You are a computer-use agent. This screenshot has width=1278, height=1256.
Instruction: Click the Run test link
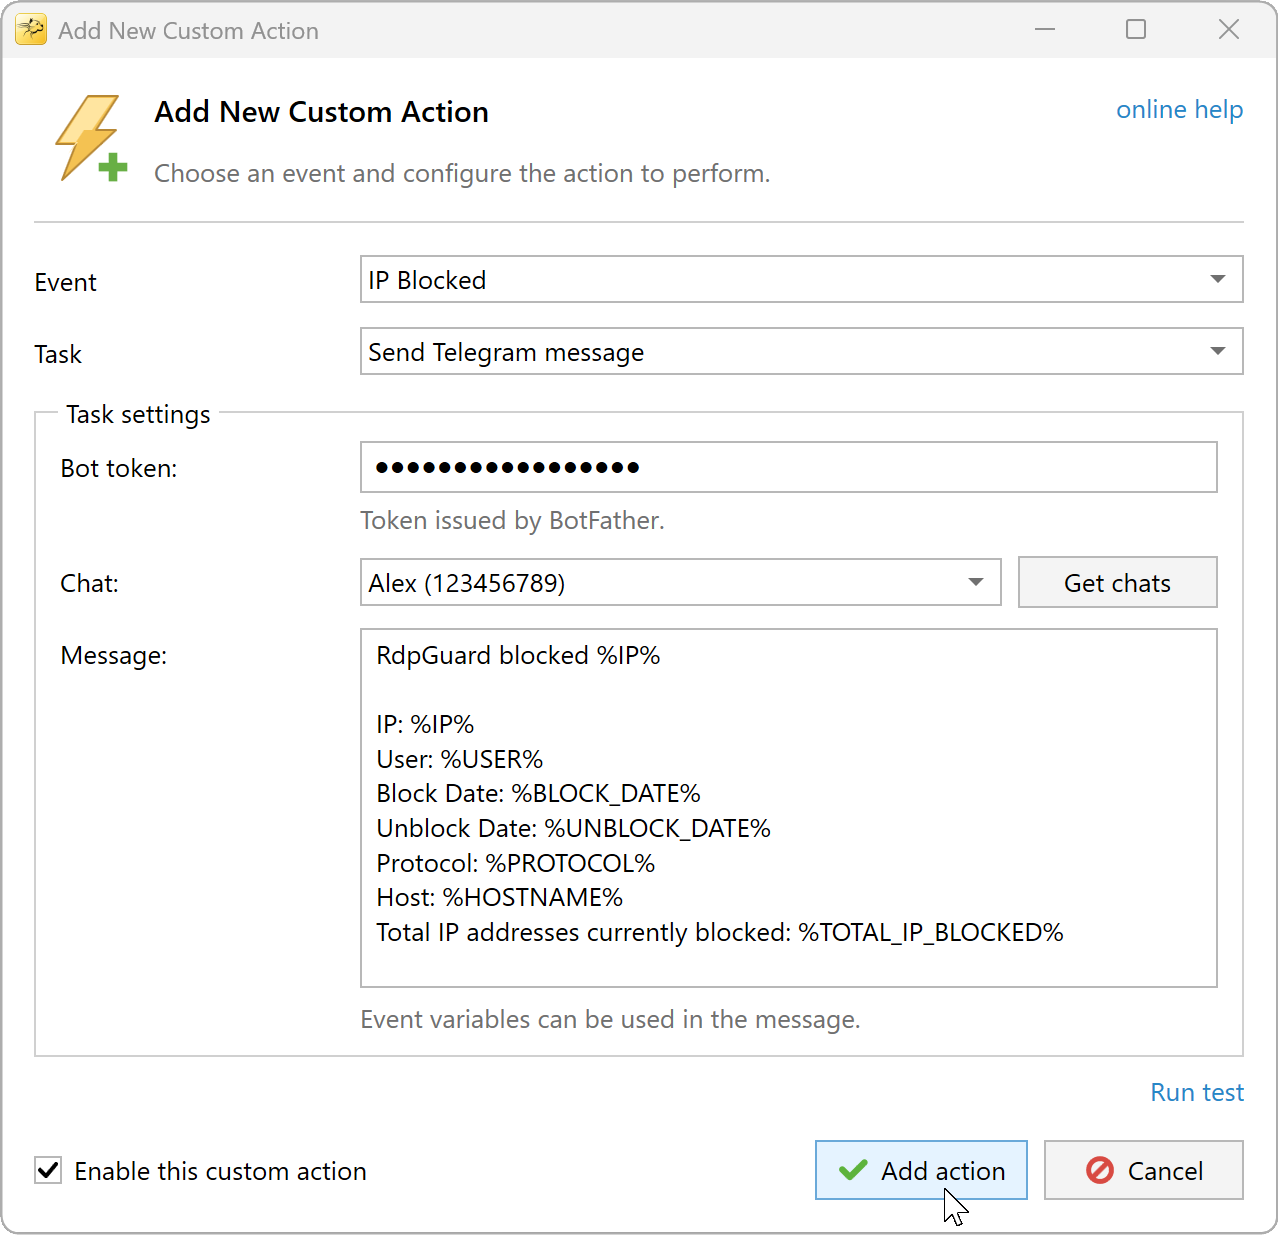point(1197,1092)
